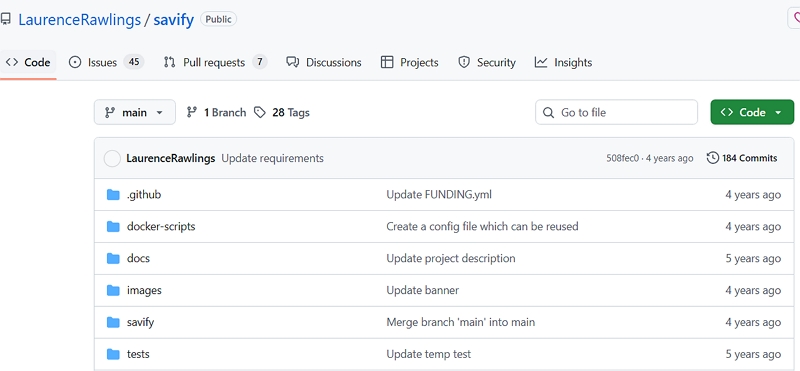Switch to the Discussions tab
800x371 pixels.
(x=324, y=62)
